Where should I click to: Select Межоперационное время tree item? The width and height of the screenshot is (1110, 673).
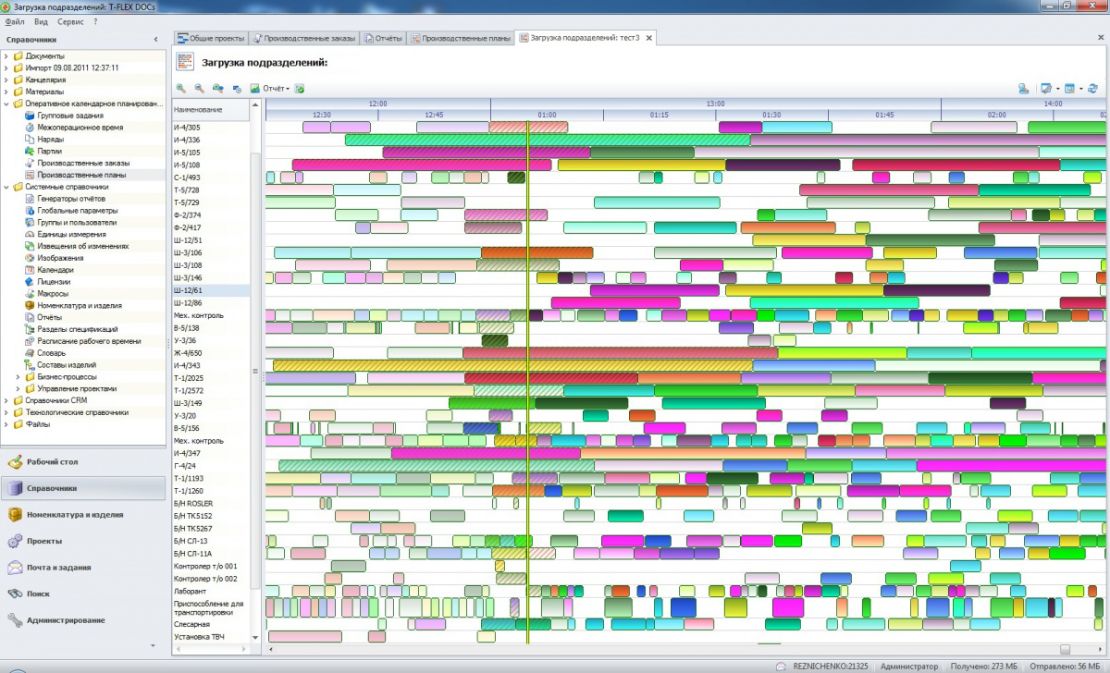click(x=80, y=127)
